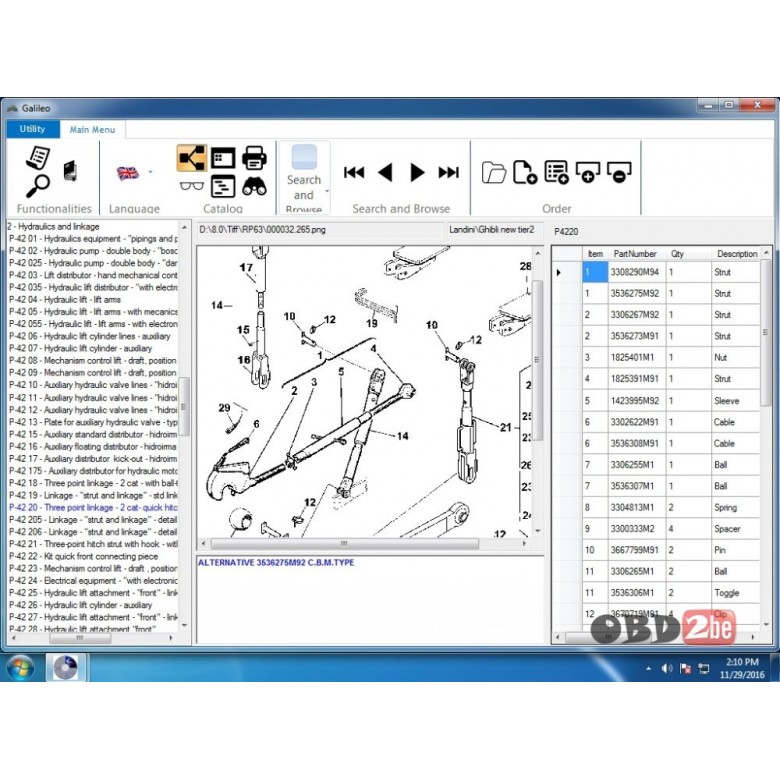The width and height of the screenshot is (780, 780).
Task: Create new order document icon
Action: click(525, 172)
